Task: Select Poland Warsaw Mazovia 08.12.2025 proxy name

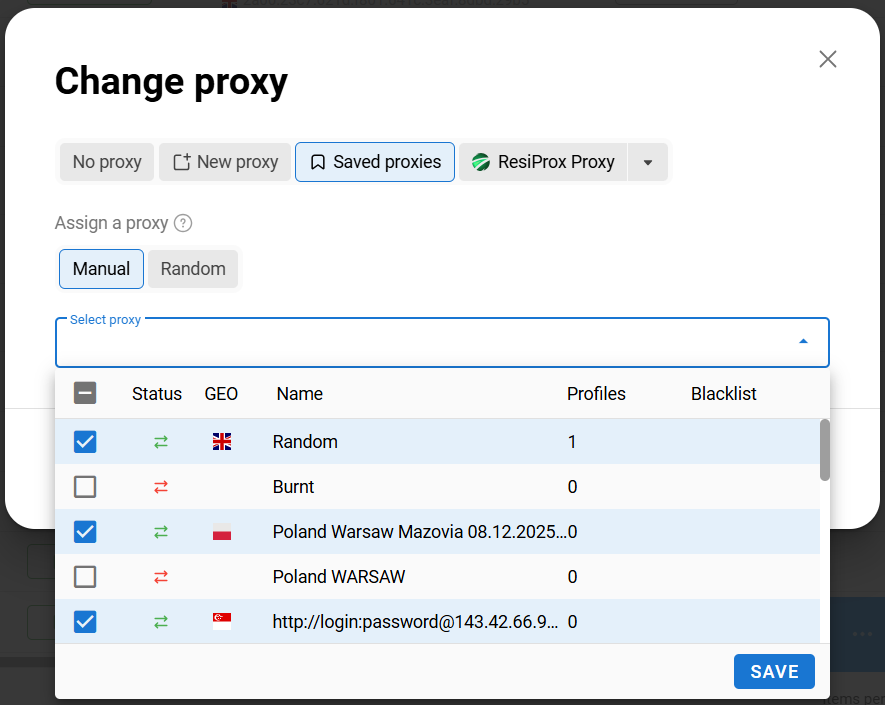Action: (419, 532)
